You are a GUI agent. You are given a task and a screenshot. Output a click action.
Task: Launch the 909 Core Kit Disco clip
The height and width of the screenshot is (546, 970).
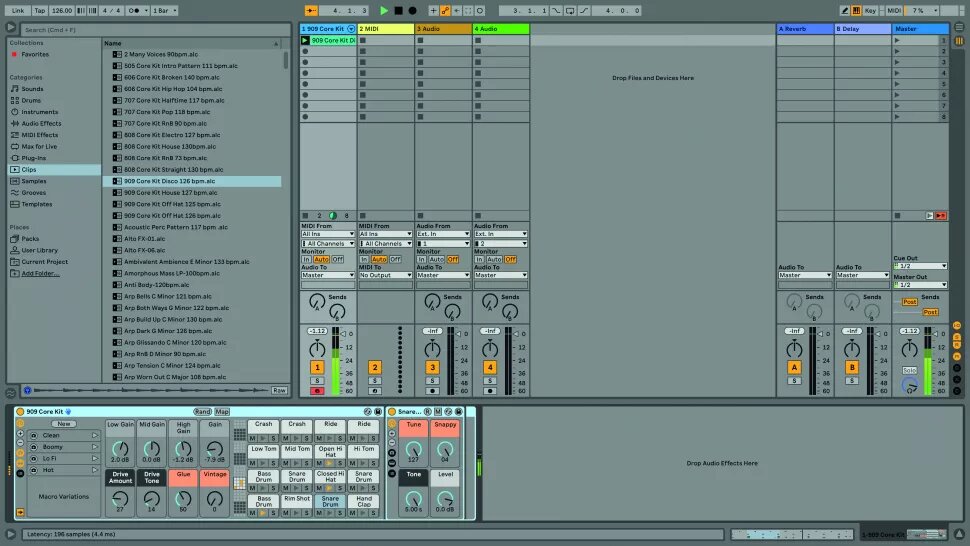coord(306,41)
